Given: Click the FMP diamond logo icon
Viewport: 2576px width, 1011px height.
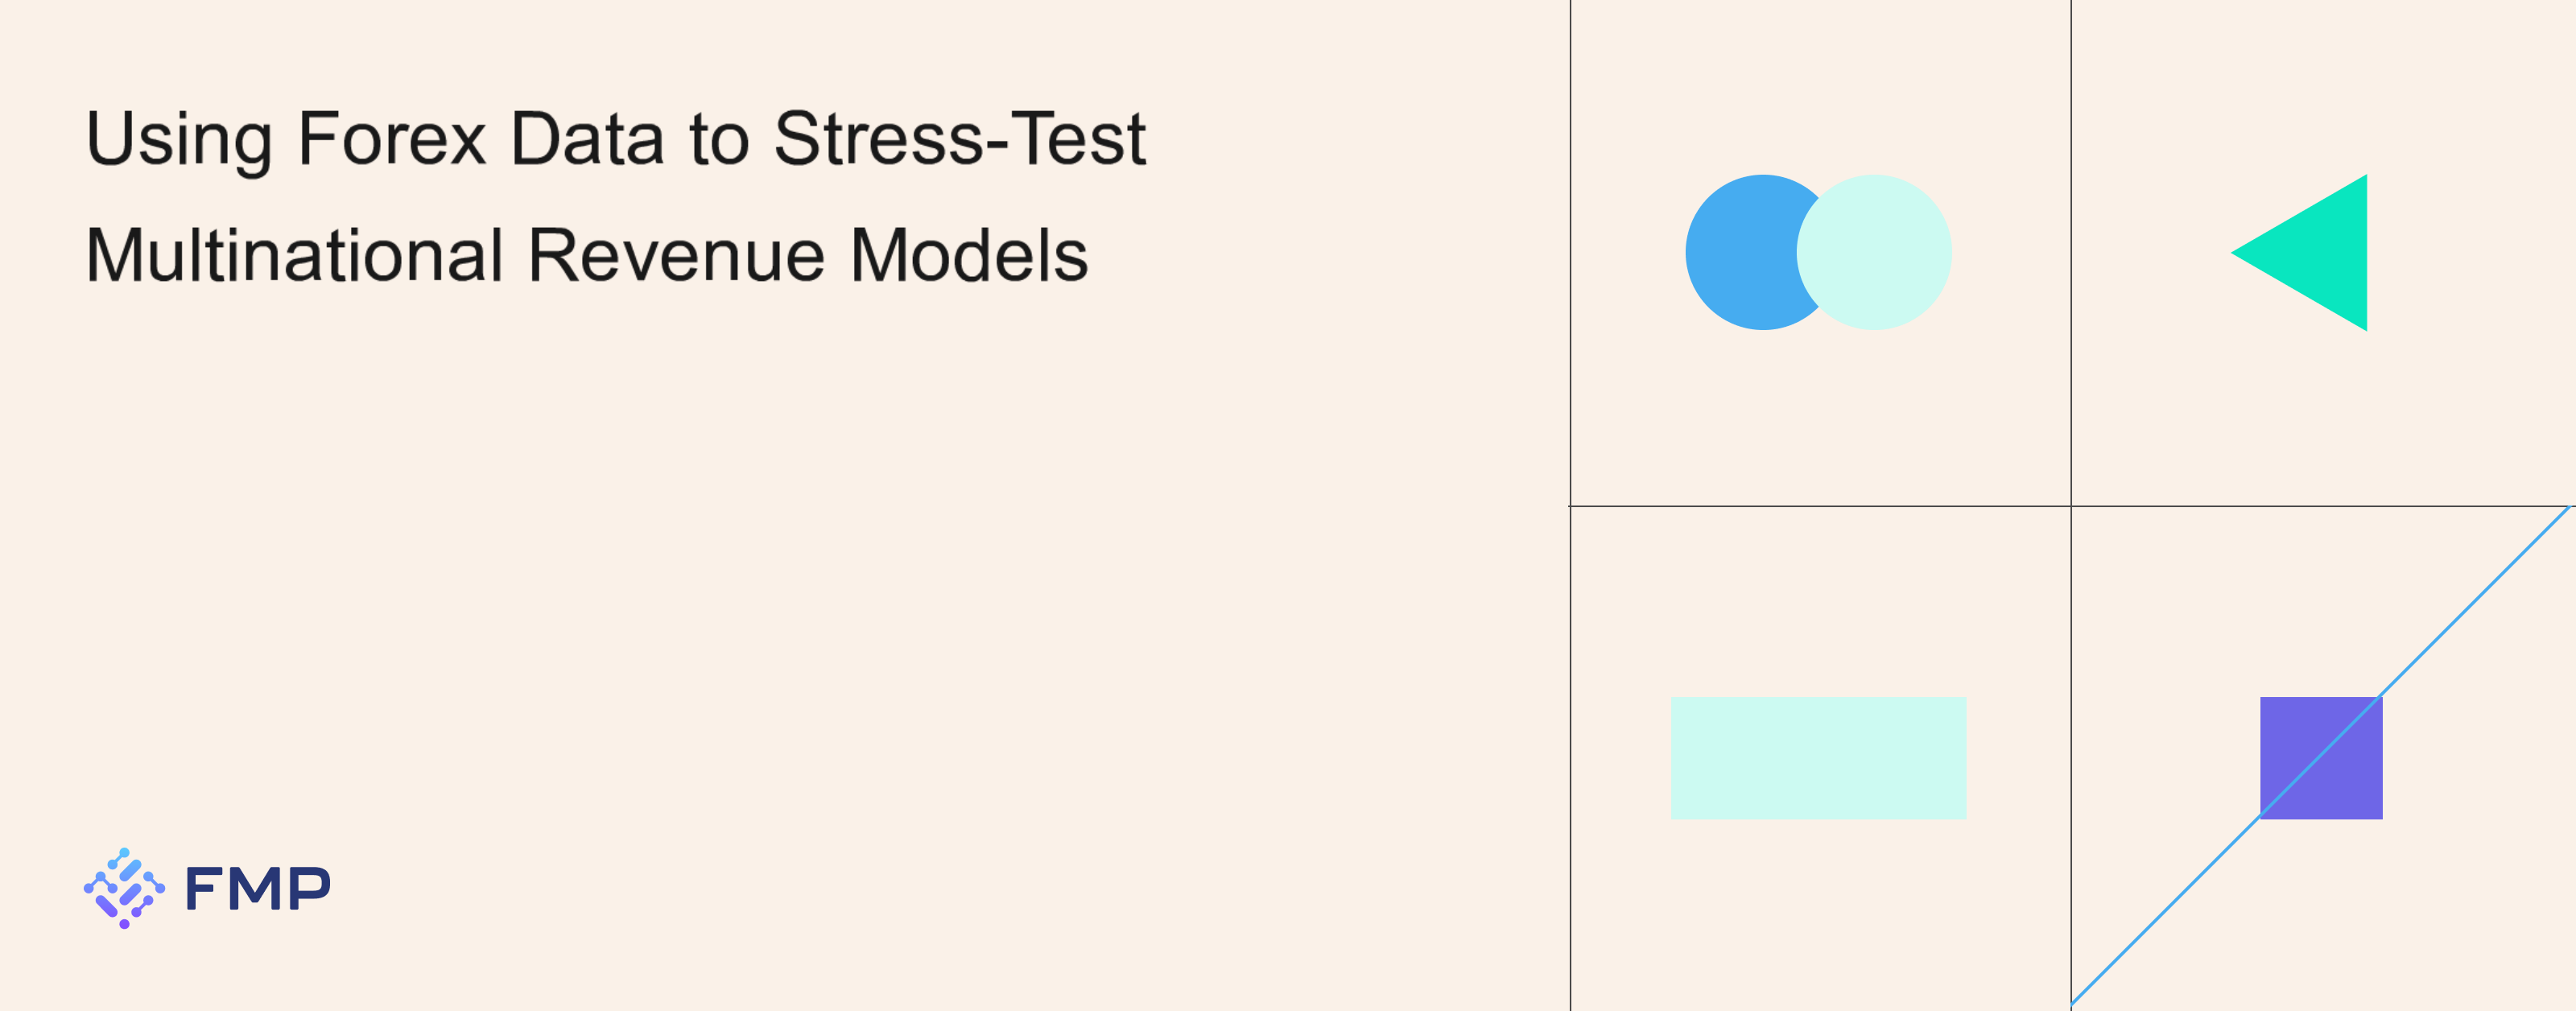Looking at the screenshot, I should 124,888.
